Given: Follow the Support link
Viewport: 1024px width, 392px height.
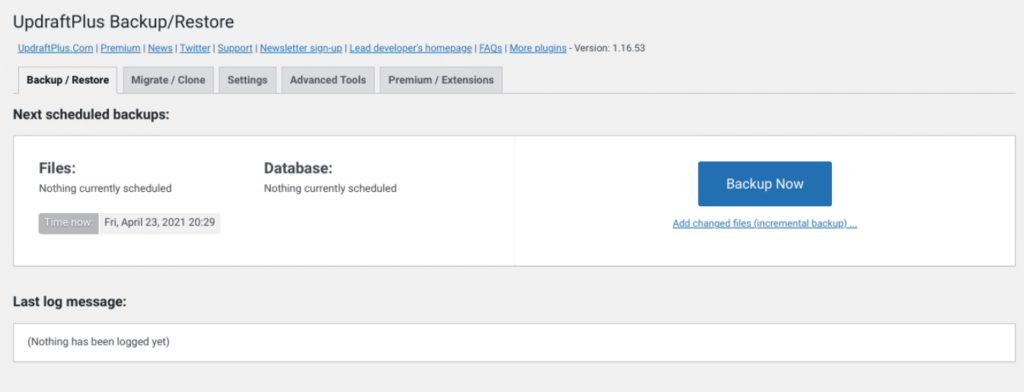Looking at the screenshot, I should point(235,48).
